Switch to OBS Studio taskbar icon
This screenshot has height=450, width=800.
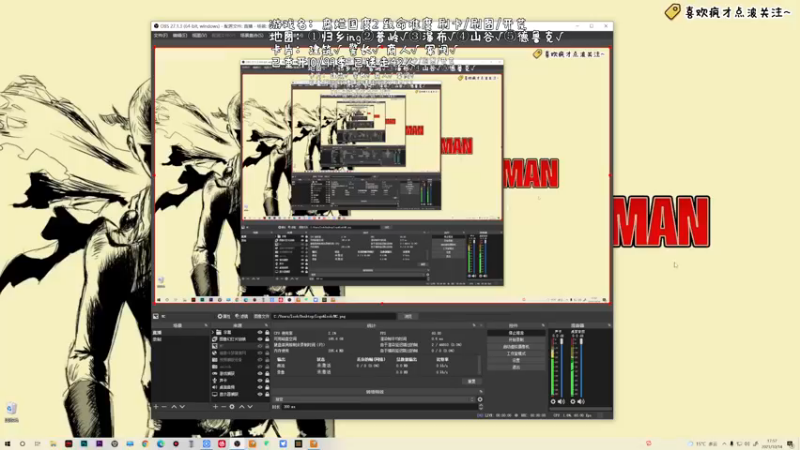point(237,444)
